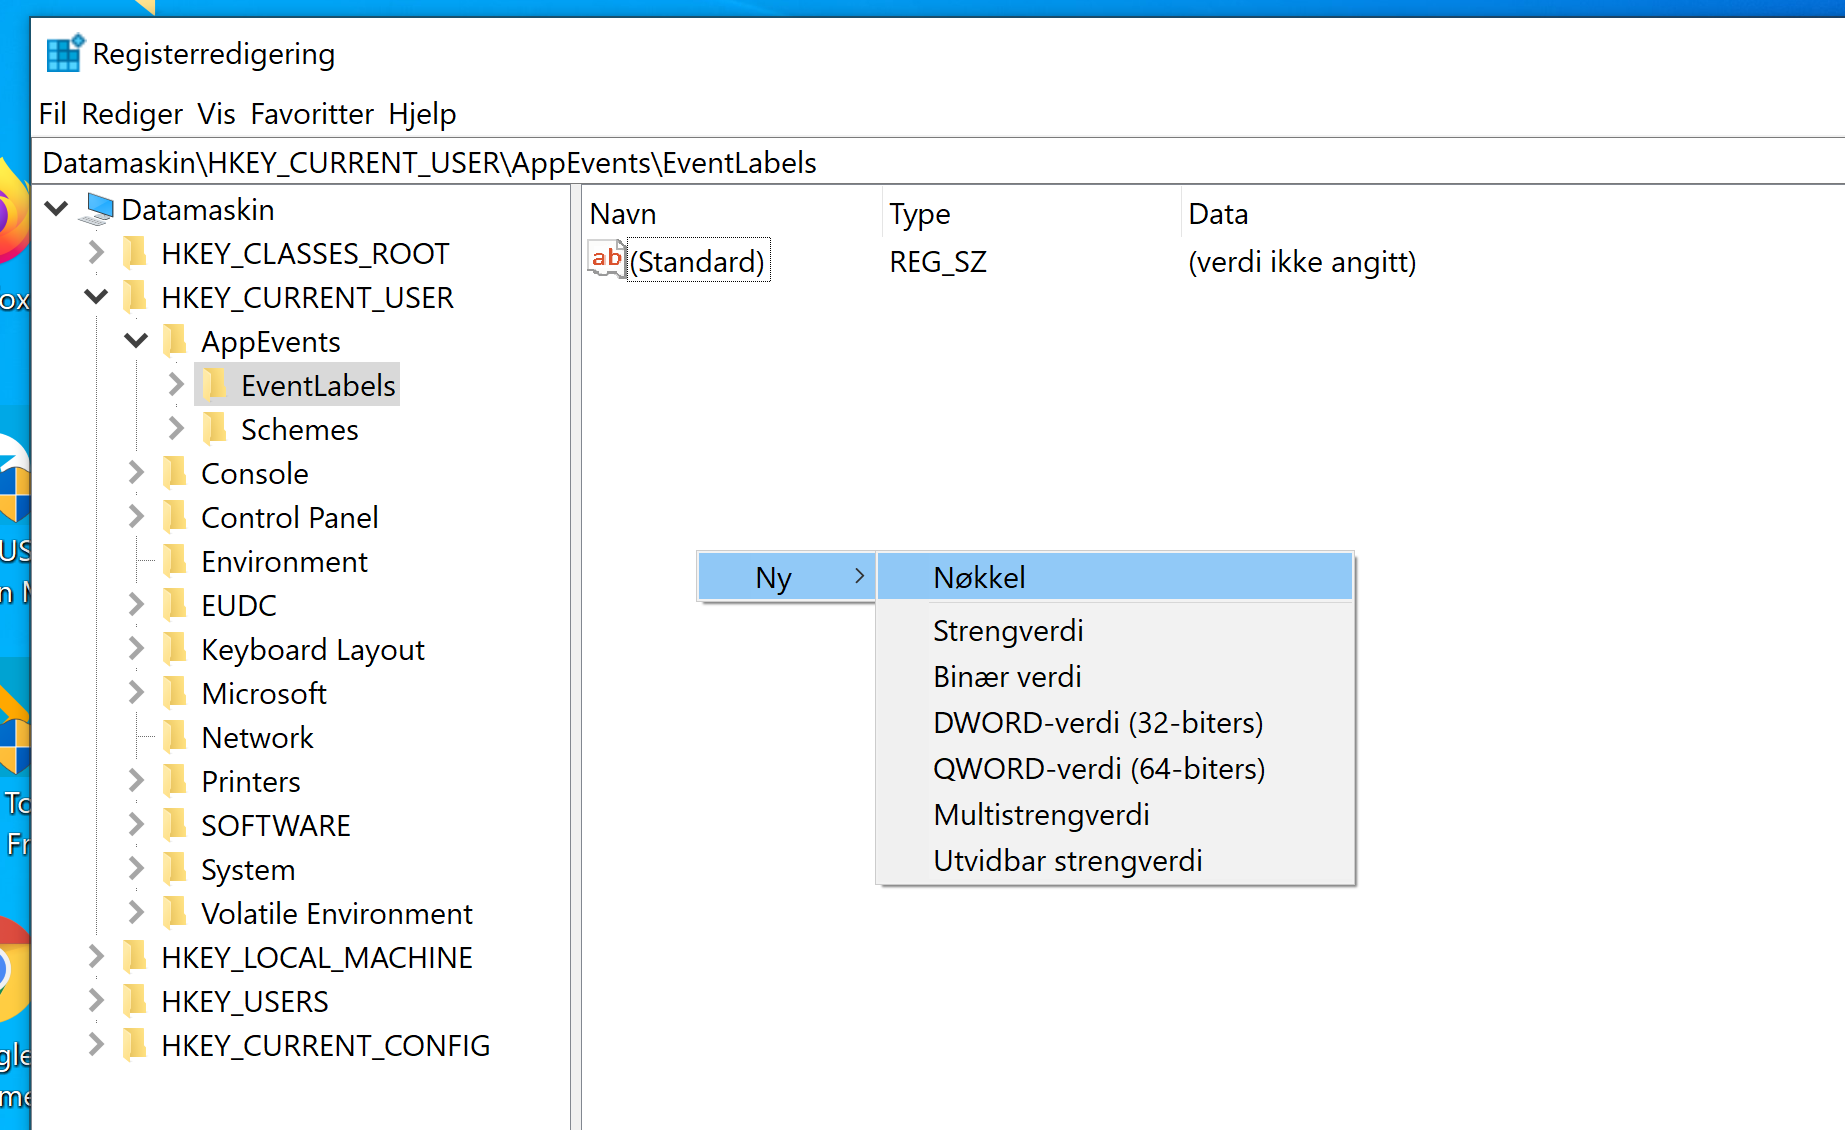
Task: Click the EventLabels folder icon
Action: pyautogui.click(x=215, y=384)
